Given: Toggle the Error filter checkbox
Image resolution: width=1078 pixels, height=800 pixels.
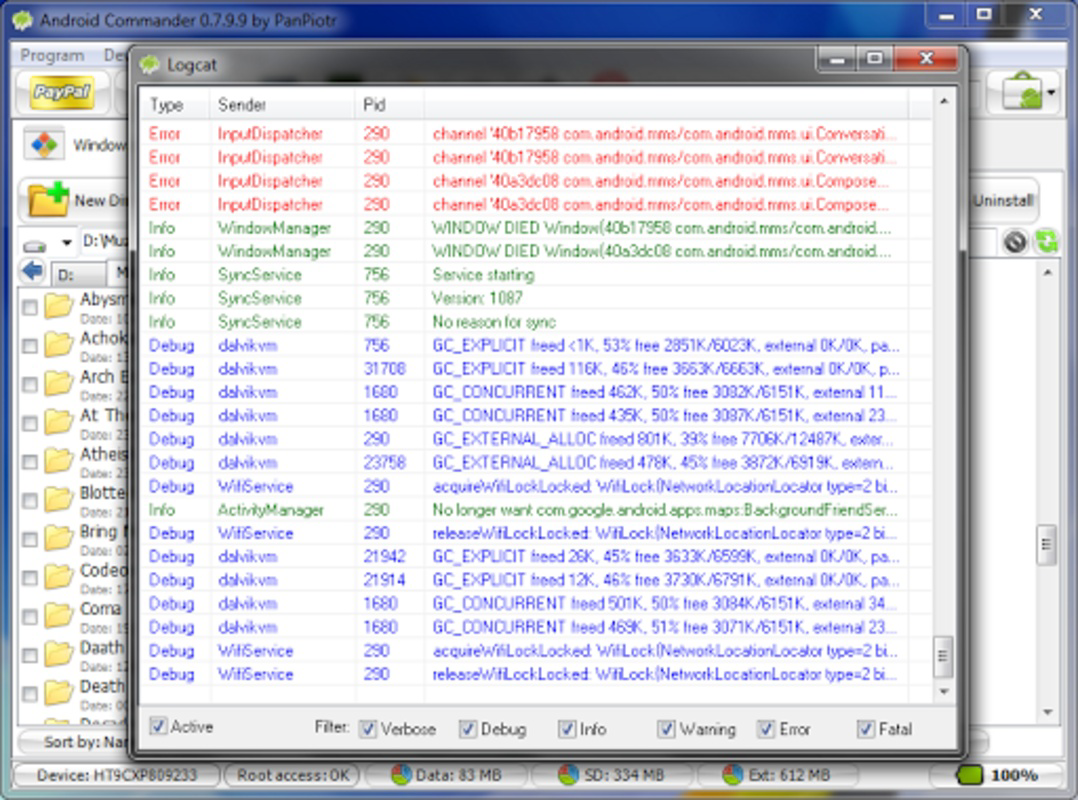Looking at the screenshot, I should tap(766, 729).
